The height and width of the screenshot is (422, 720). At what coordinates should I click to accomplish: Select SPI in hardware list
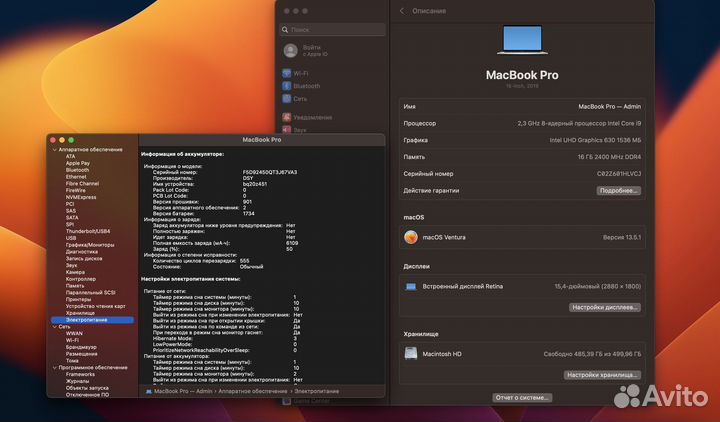click(69, 225)
